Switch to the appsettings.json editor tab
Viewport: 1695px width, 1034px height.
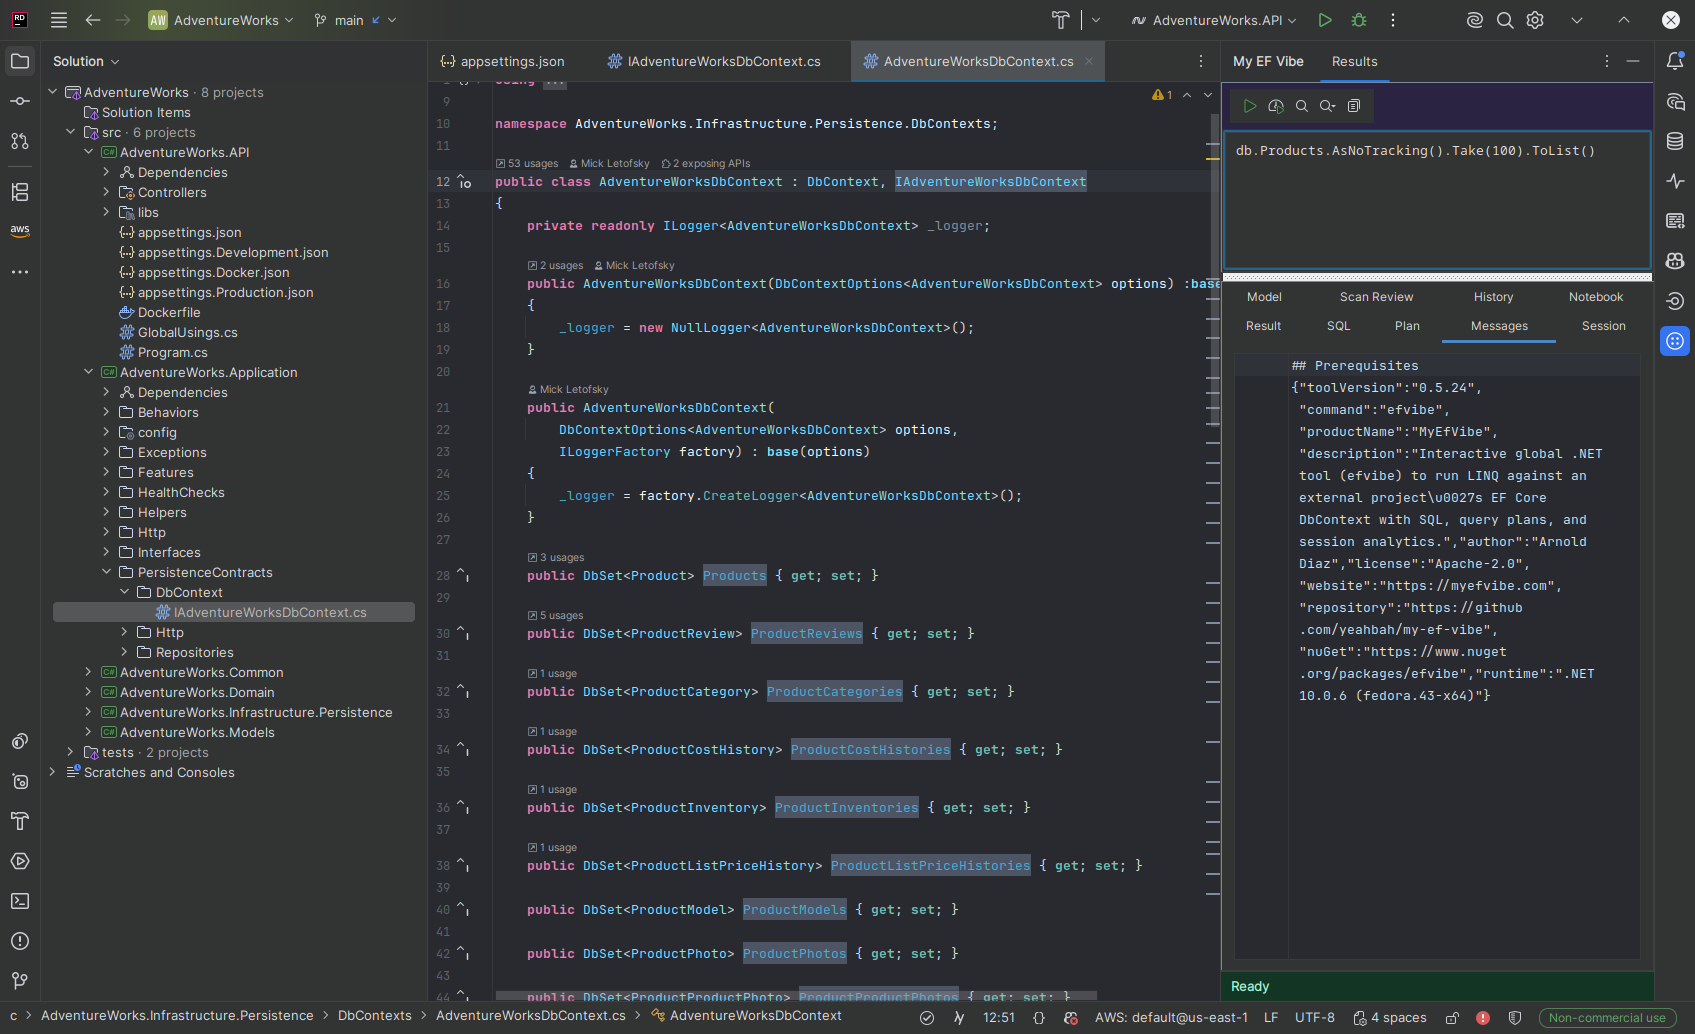(502, 61)
